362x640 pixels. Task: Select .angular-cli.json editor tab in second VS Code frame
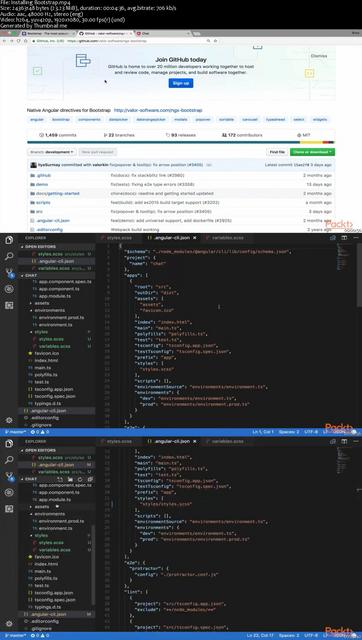pyautogui.click(x=171, y=441)
